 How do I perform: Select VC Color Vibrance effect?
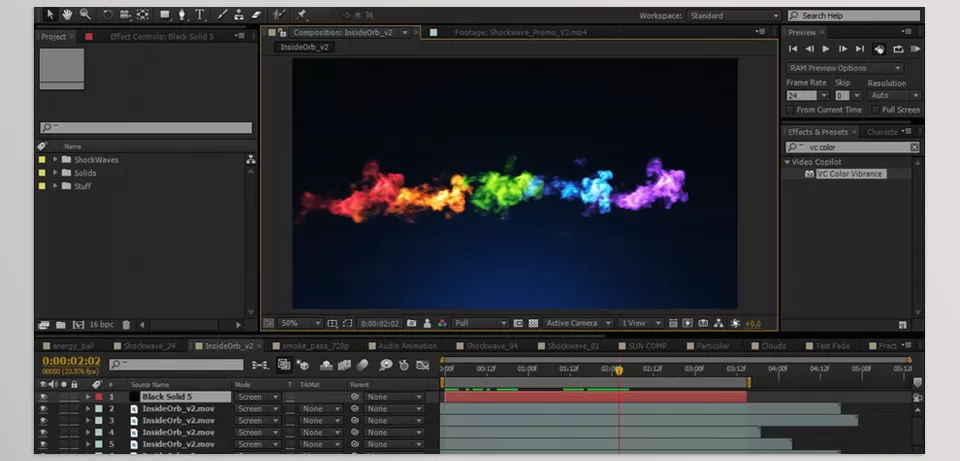[850, 174]
